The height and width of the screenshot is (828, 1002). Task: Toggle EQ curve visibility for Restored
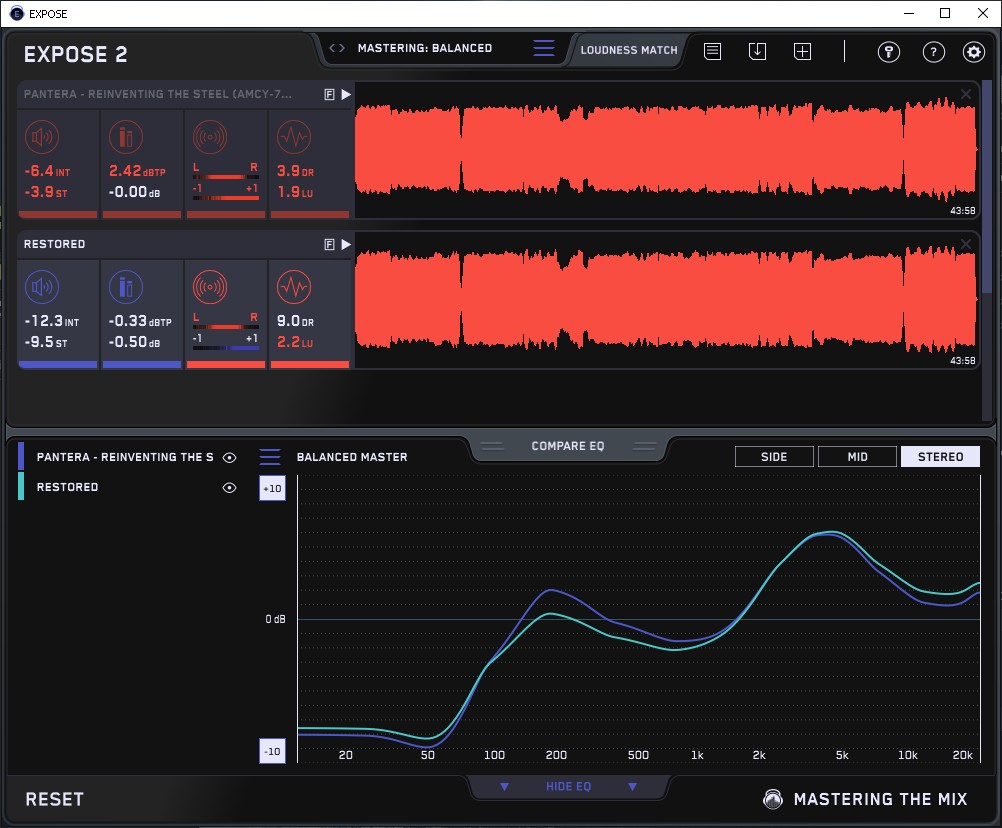229,488
